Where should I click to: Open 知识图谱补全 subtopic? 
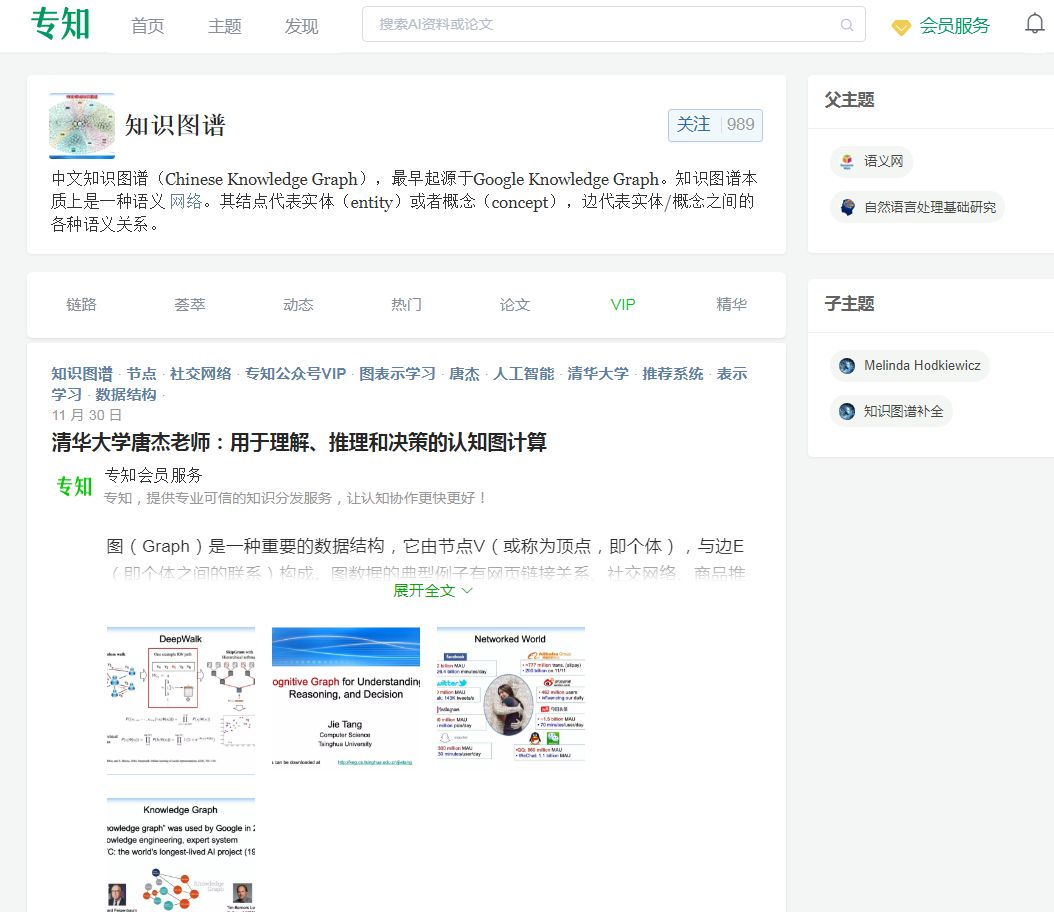tap(891, 411)
